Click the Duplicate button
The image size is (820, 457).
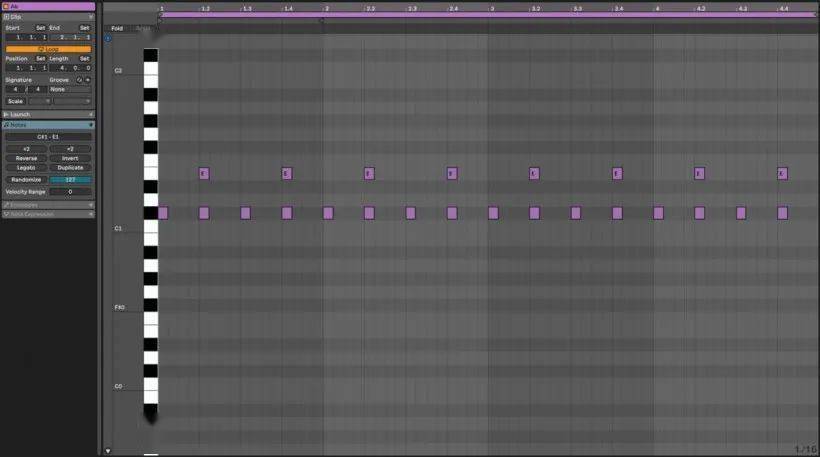pyautogui.click(x=70, y=167)
